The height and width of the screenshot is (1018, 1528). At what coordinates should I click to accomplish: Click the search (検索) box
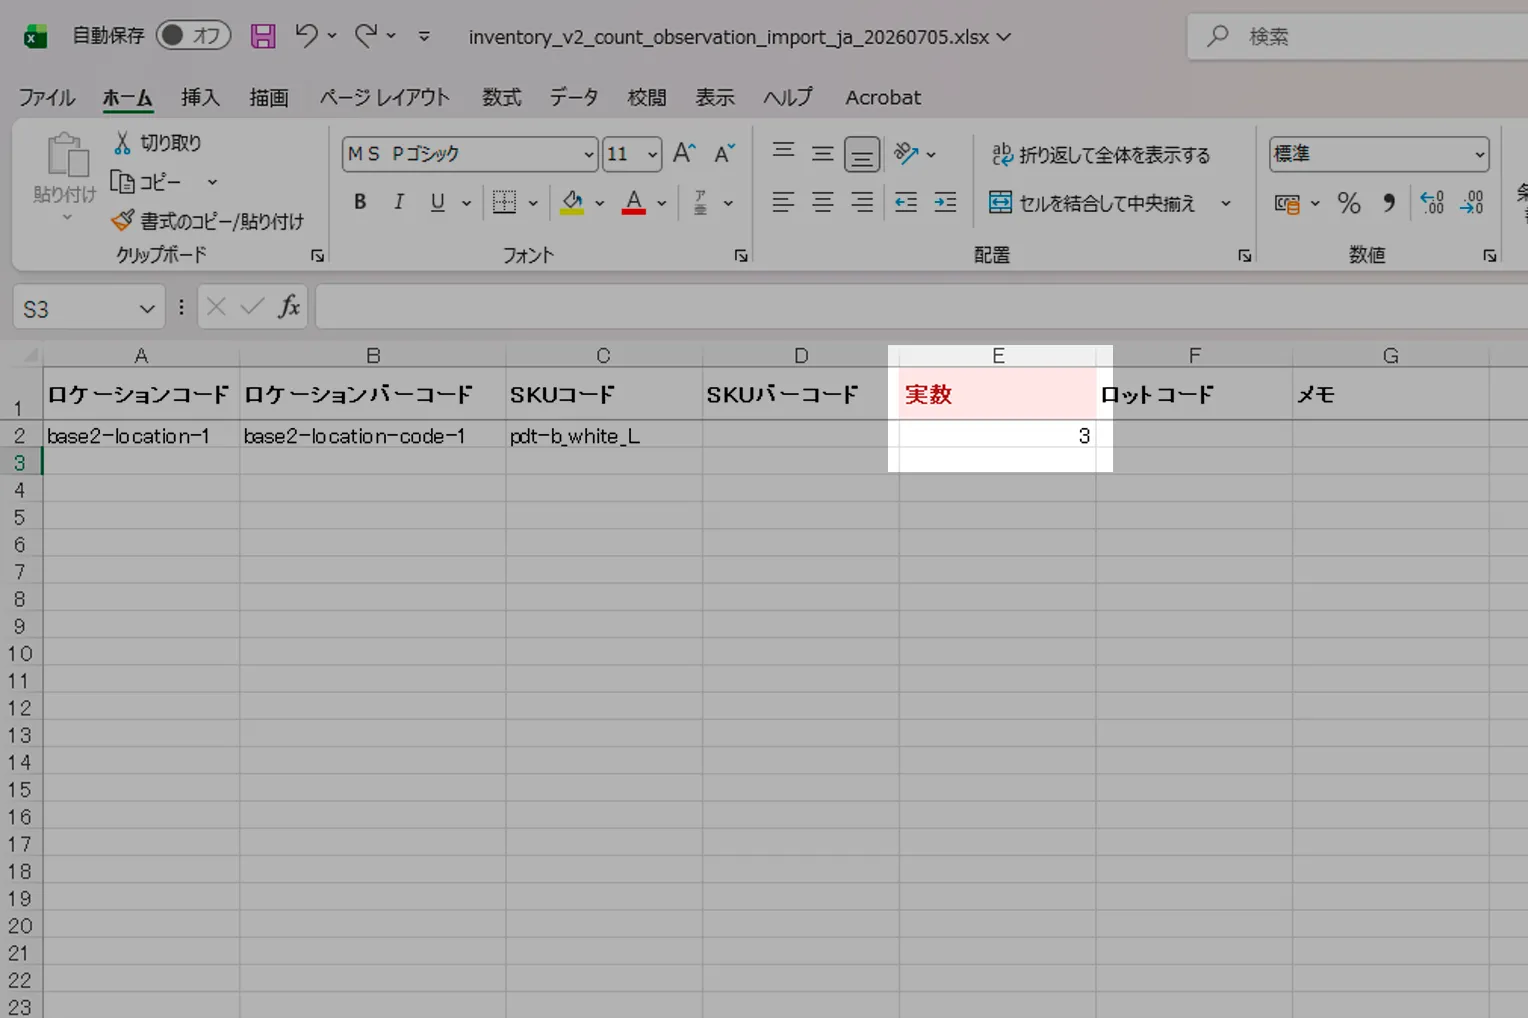pyautogui.click(x=1360, y=37)
